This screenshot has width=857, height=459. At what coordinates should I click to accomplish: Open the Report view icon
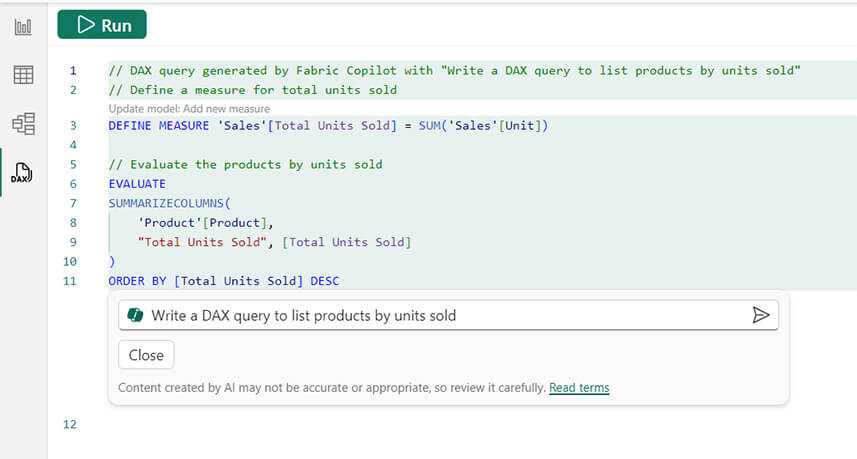[x=23, y=26]
